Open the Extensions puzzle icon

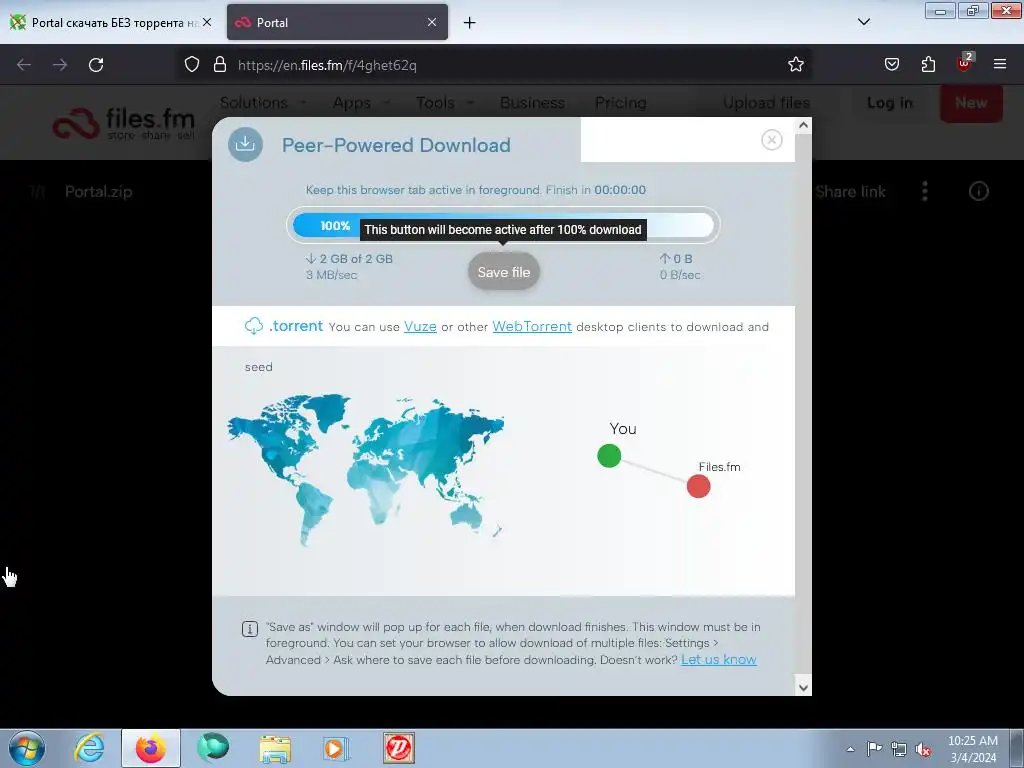coord(928,64)
